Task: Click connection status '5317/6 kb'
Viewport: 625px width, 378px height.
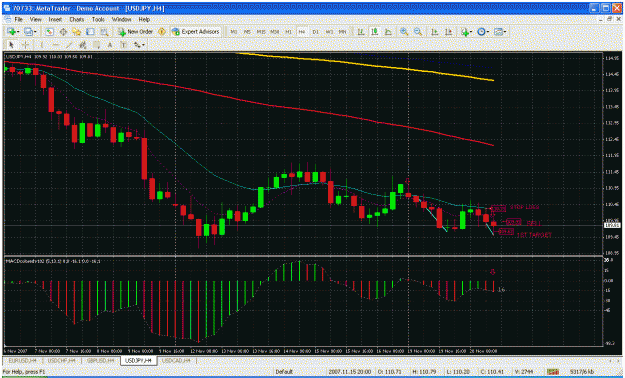Action: (x=582, y=372)
